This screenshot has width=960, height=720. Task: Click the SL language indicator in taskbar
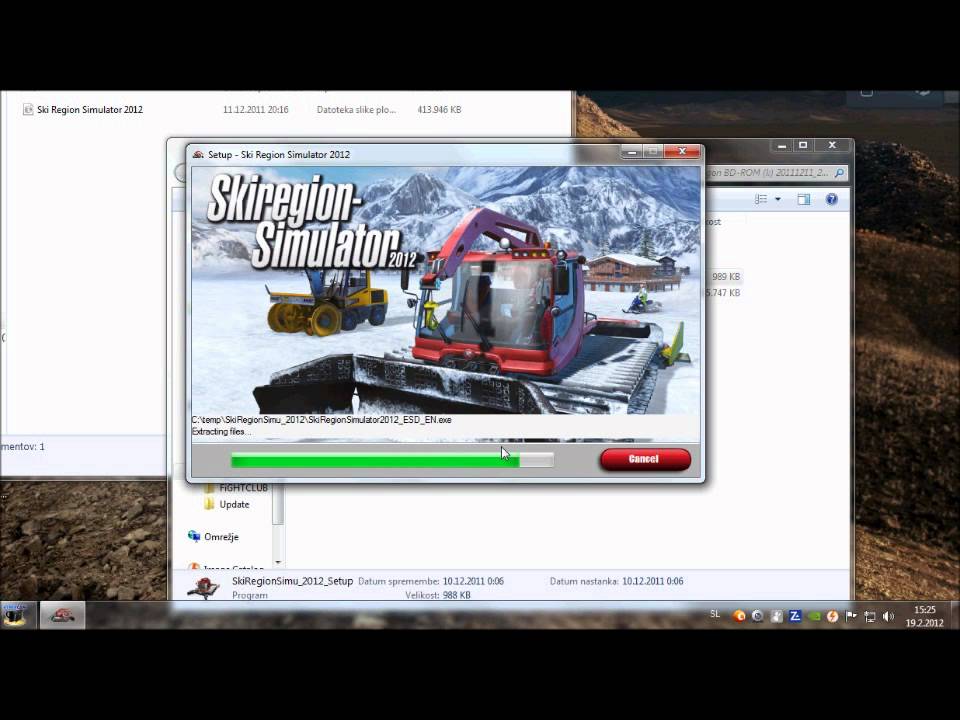(x=715, y=614)
